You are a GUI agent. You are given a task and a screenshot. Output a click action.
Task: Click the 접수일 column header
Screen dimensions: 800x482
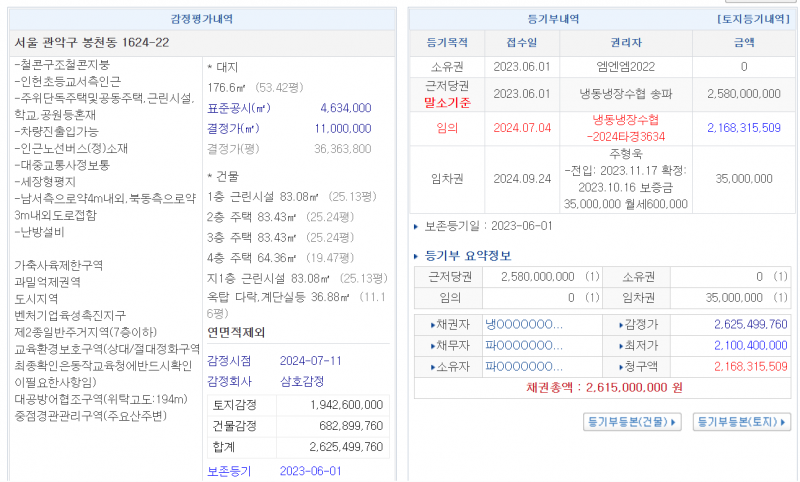pos(522,43)
